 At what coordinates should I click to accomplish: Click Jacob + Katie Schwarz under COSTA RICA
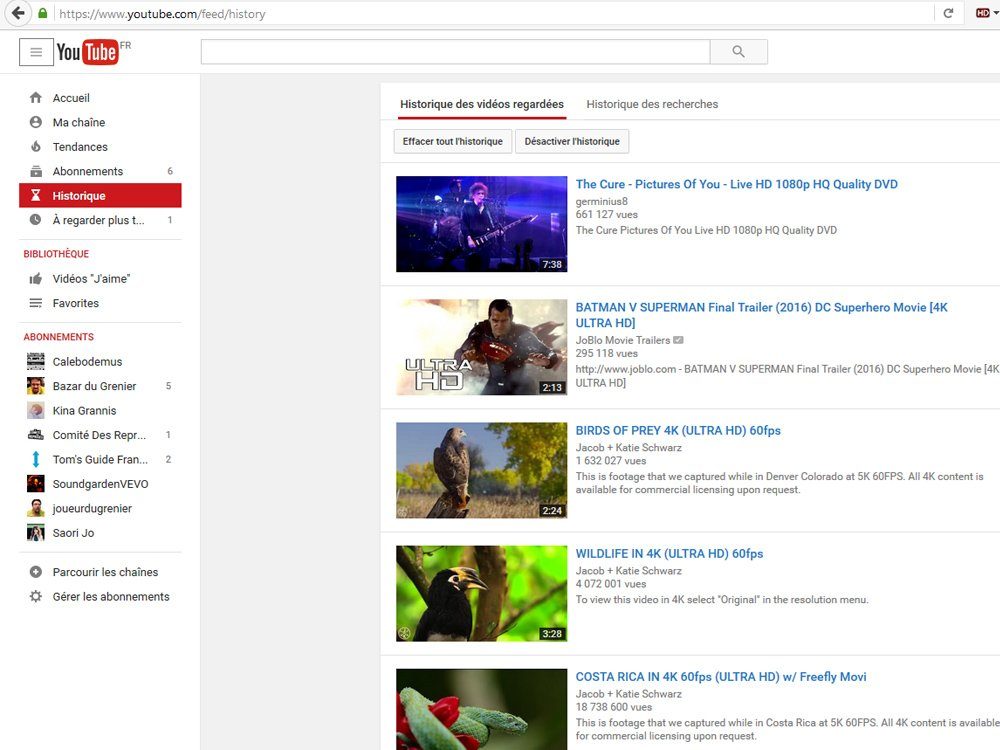pyautogui.click(x=628, y=694)
